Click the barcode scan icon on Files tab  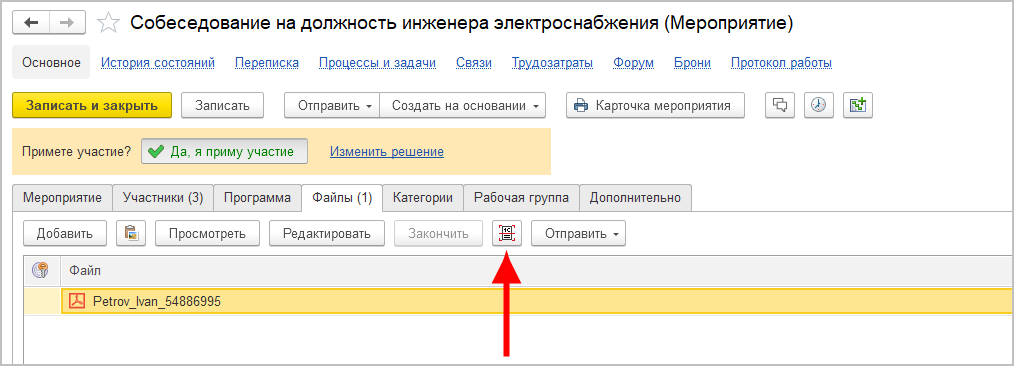507,233
